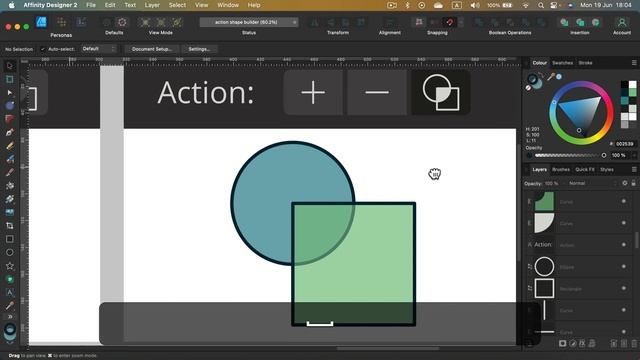Click the delete layer trash icon
The image size is (640, 360).
tap(634, 344)
